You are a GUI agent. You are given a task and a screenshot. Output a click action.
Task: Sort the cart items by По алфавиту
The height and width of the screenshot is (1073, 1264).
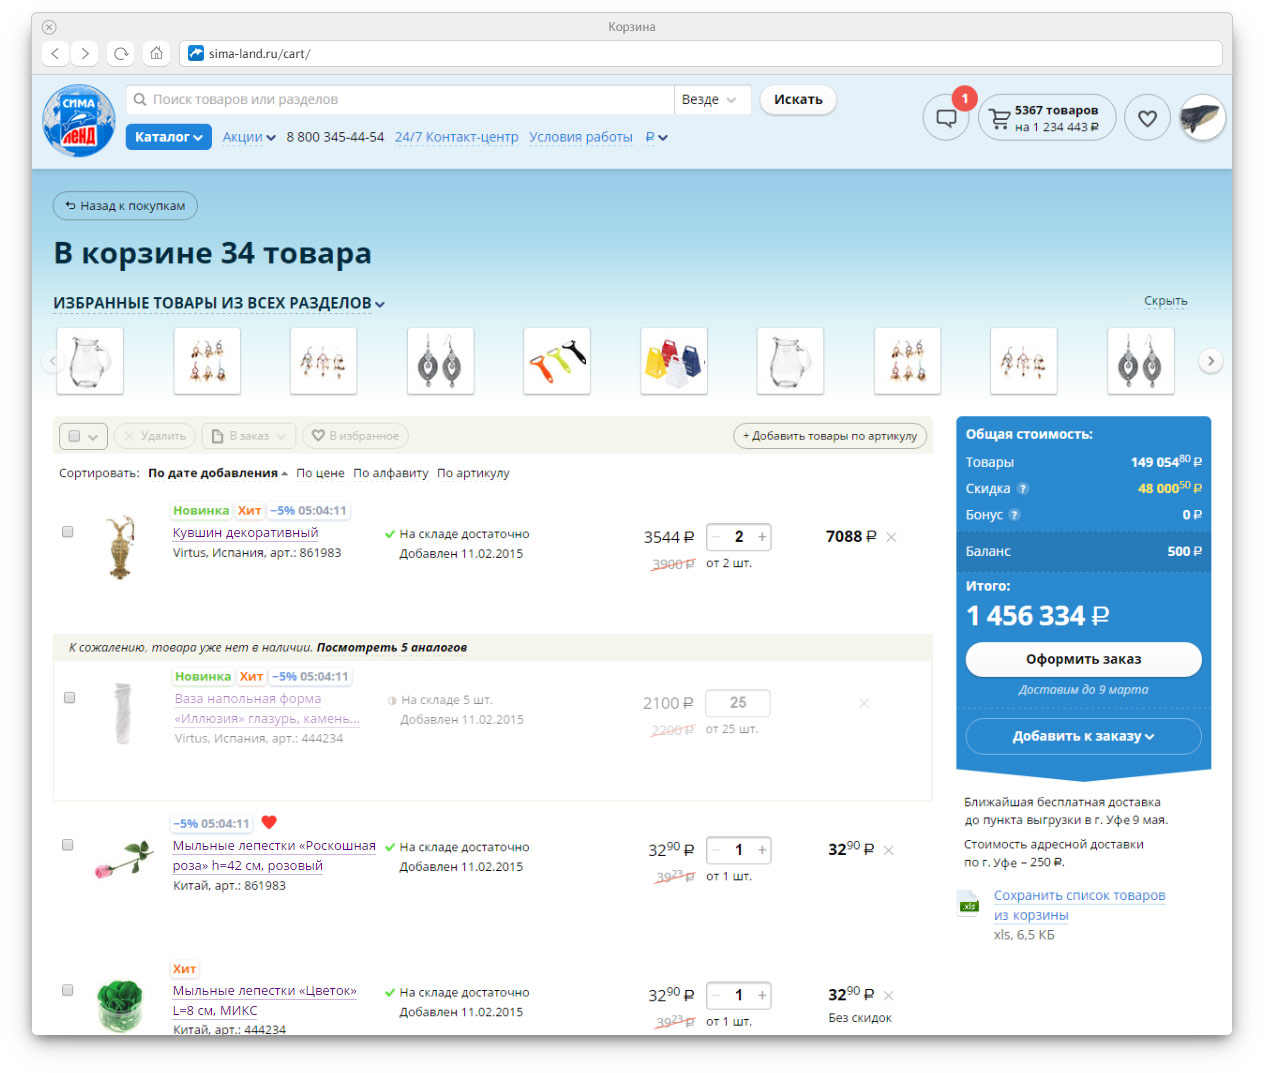click(390, 473)
